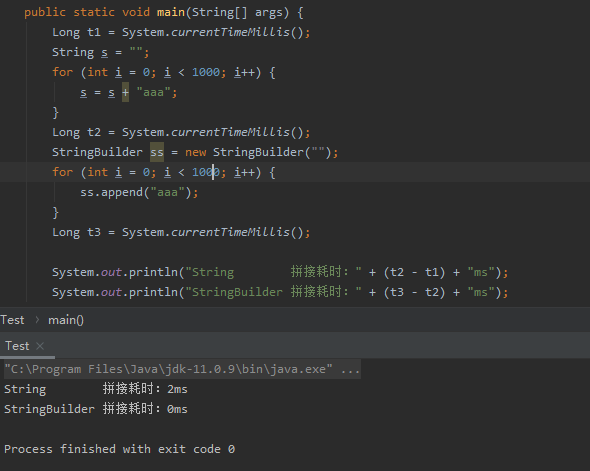Click the 'Long t1' declaration line

[181, 32]
